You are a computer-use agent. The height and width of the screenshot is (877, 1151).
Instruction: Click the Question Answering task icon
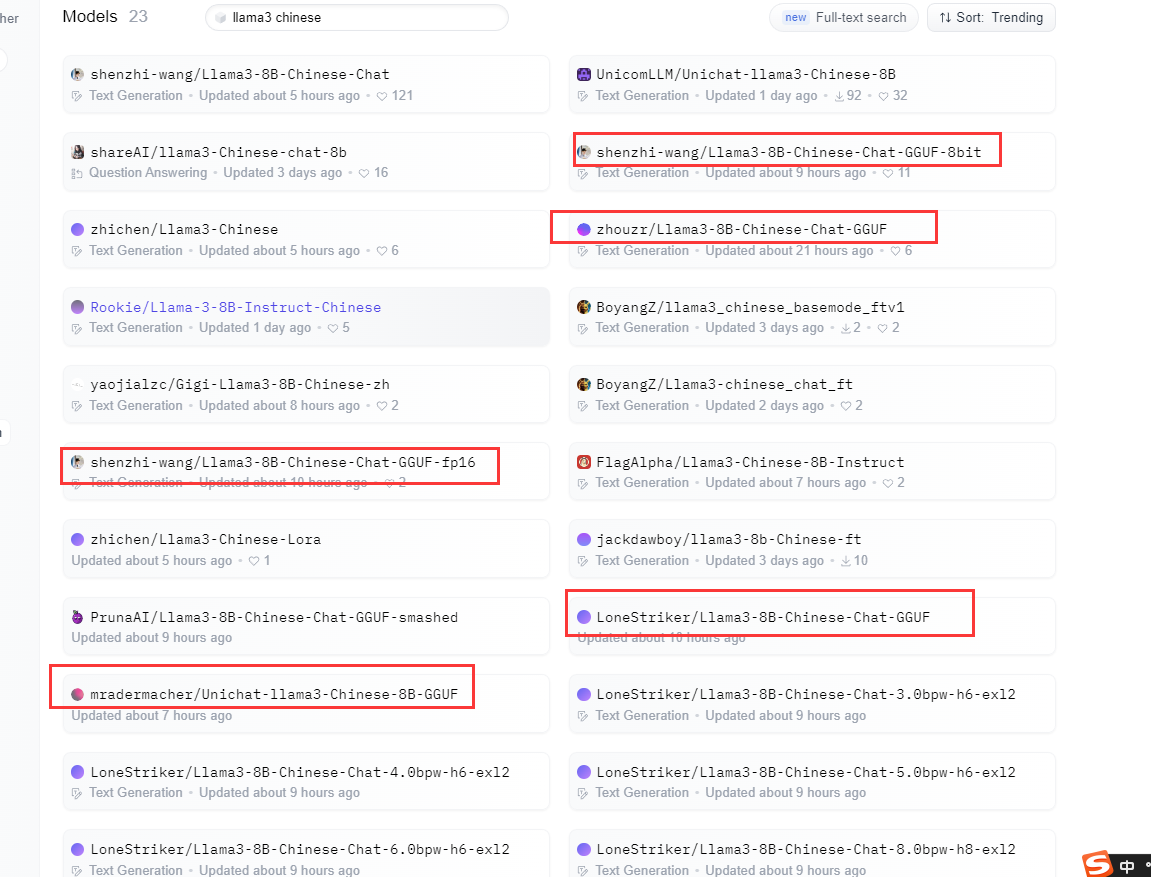pyautogui.click(x=76, y=173)
